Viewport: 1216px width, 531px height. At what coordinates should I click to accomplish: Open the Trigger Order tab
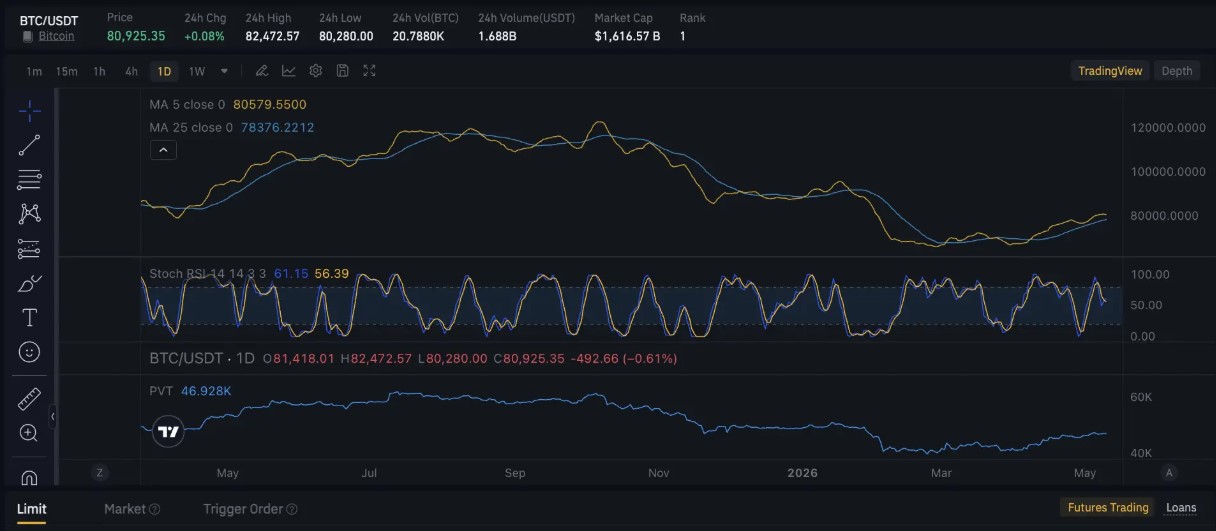(x=250, y=509)
